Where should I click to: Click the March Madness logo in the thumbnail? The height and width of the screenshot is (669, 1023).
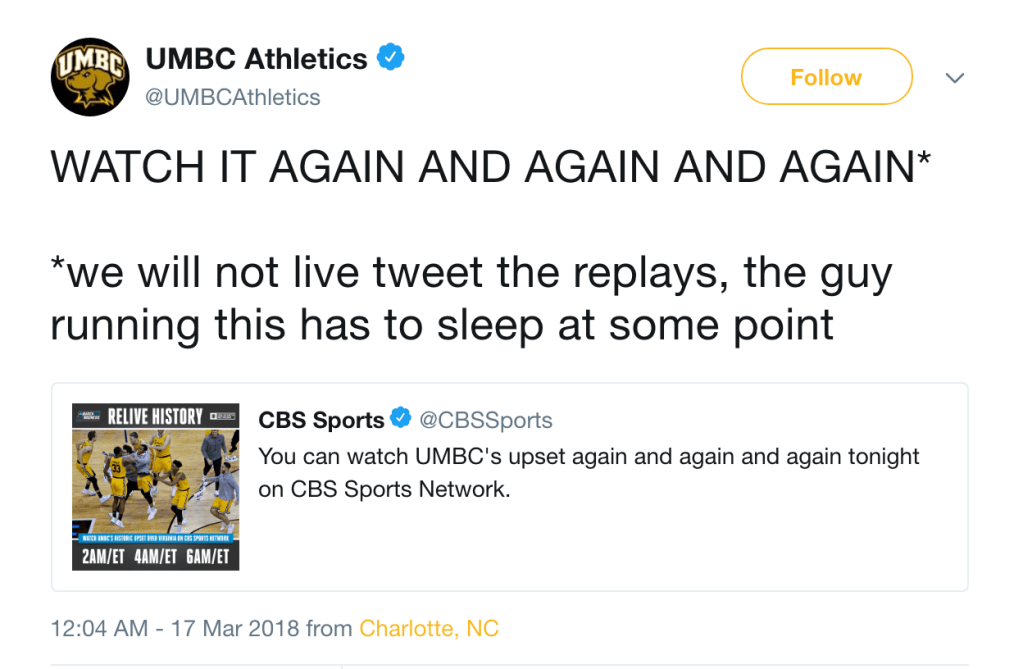coord(86,415)
